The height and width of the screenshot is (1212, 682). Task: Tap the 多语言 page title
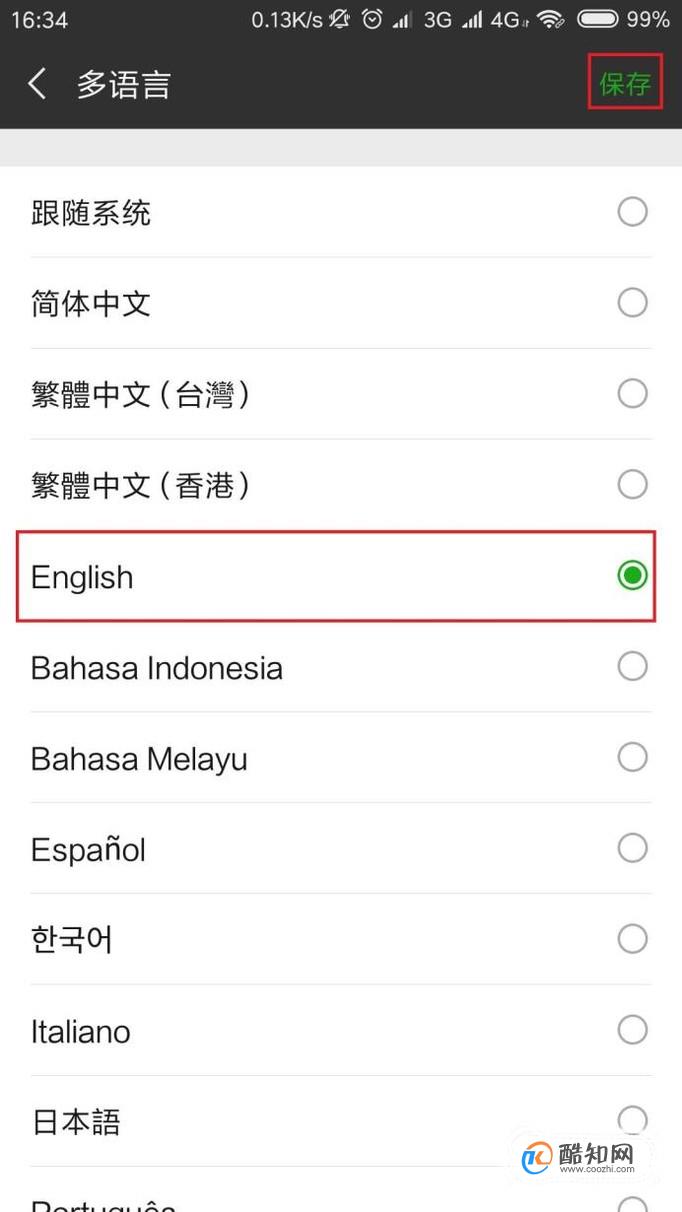tap(124, 85)
